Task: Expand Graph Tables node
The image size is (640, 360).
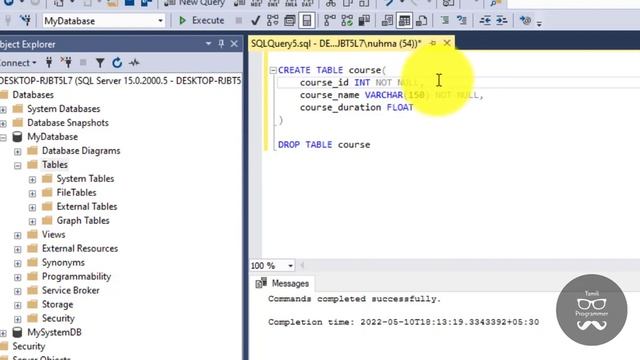Action: coord(32,221)
